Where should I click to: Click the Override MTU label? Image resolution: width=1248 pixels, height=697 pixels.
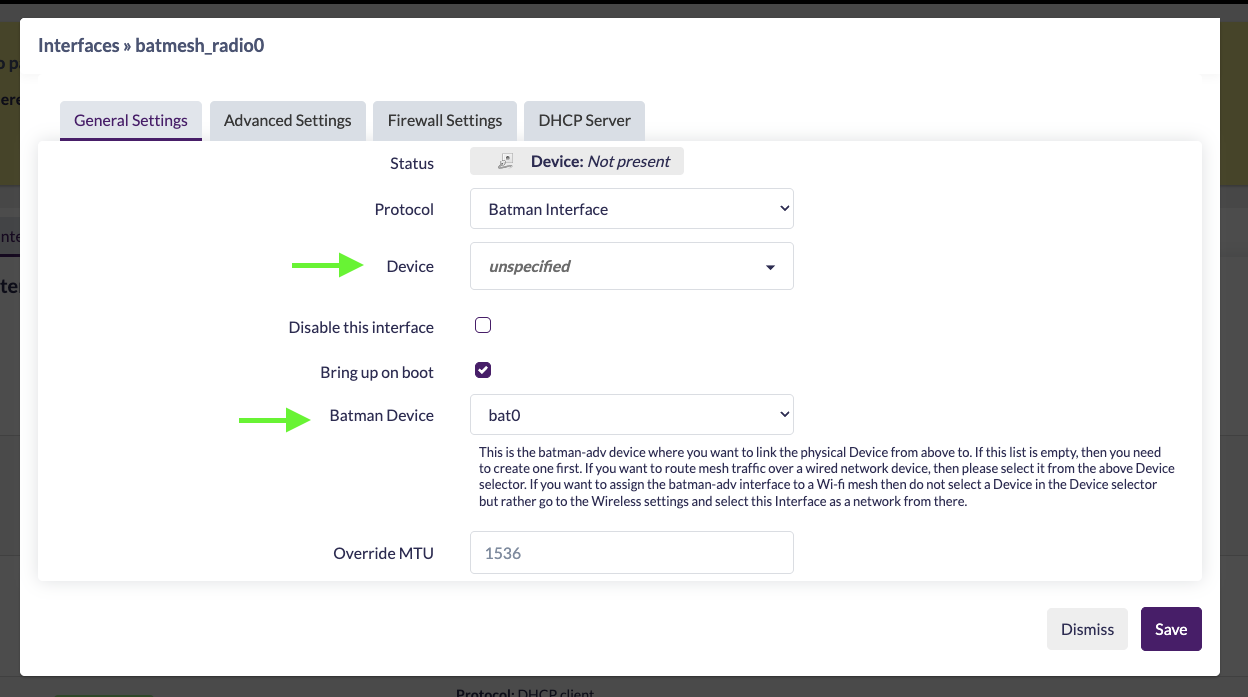coord(384,552)
